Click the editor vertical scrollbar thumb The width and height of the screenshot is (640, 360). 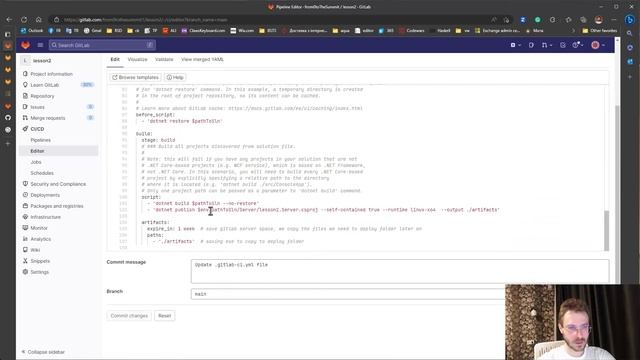click(607, 230)
